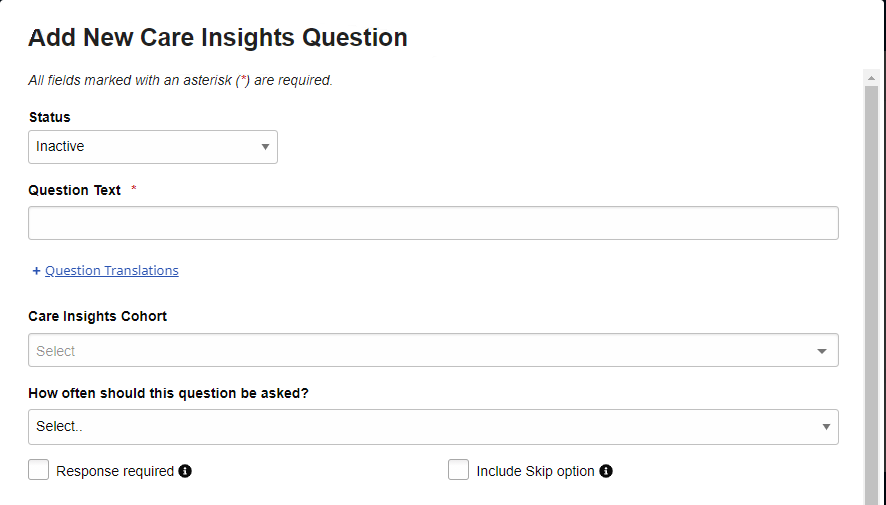
Task: Click the Status field label
Action: pos(50,117)
